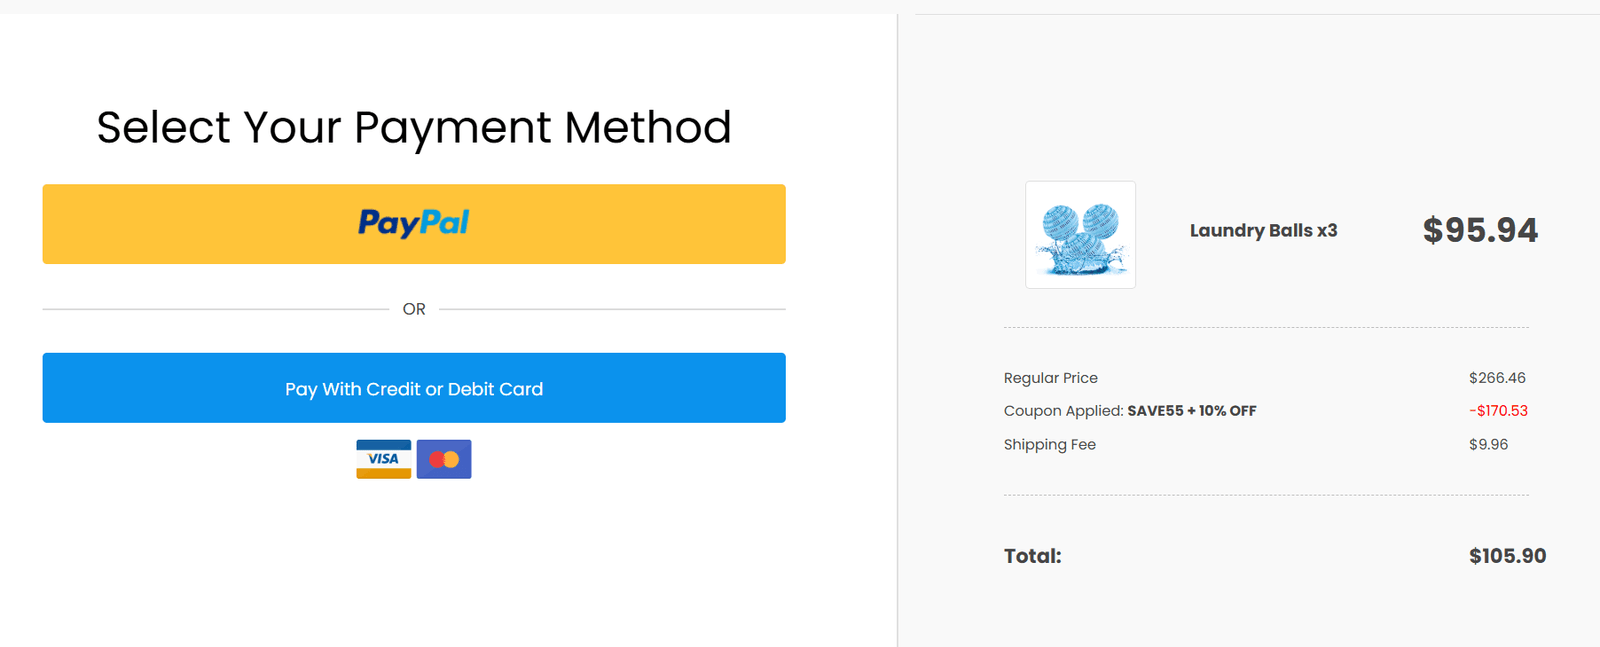Image resolution: width=1600 pixels, height=647 pixels.
Task: Click the $95.94 product price
Action: coord(1480,230)
